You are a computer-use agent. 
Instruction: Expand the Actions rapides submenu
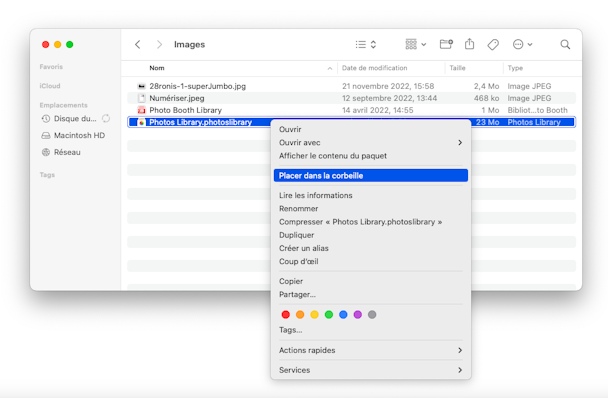tap(371, 350)
